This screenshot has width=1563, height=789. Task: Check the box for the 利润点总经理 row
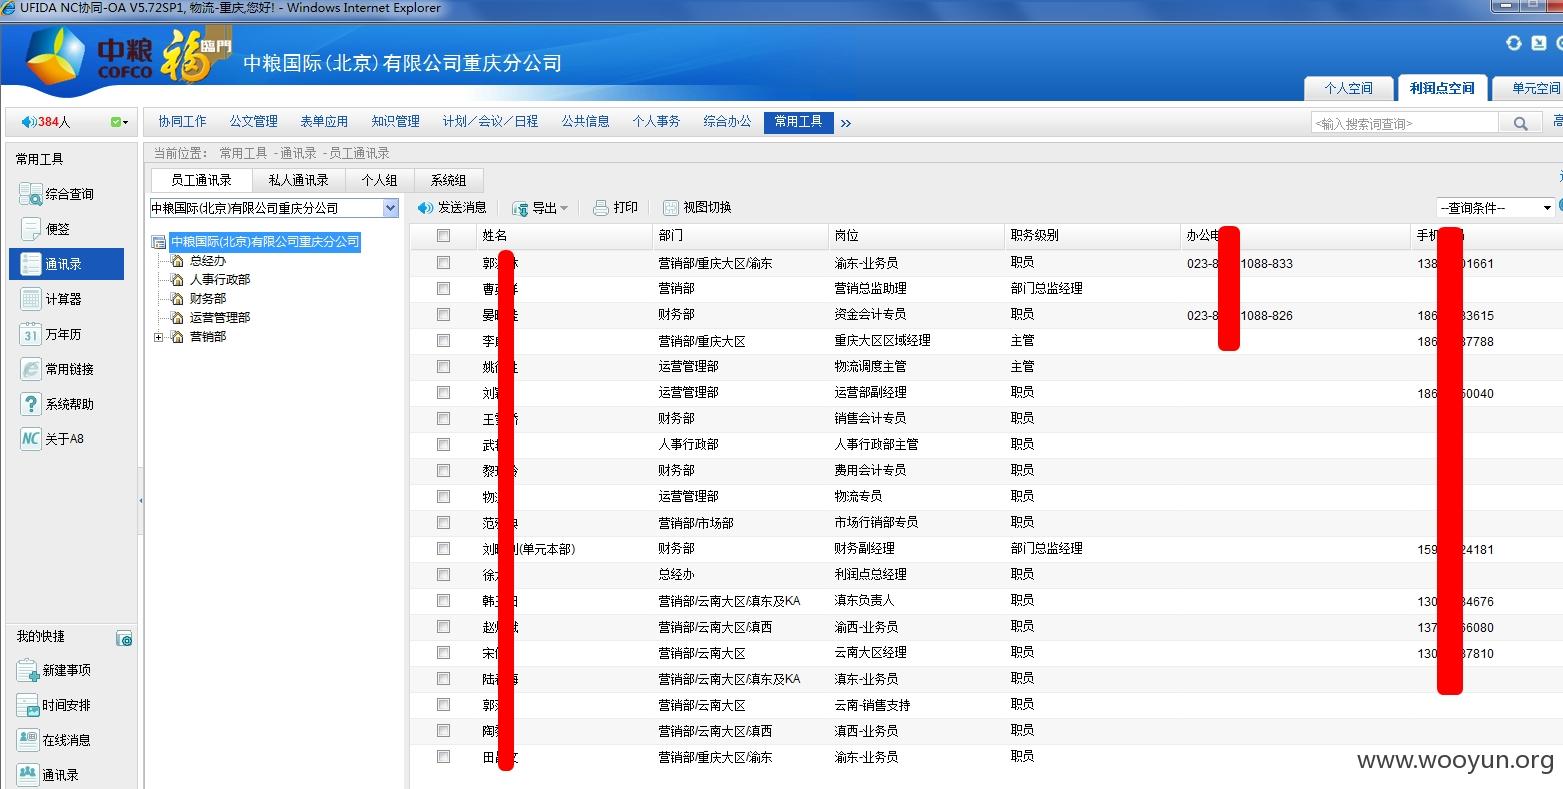(x=443, y=574)
